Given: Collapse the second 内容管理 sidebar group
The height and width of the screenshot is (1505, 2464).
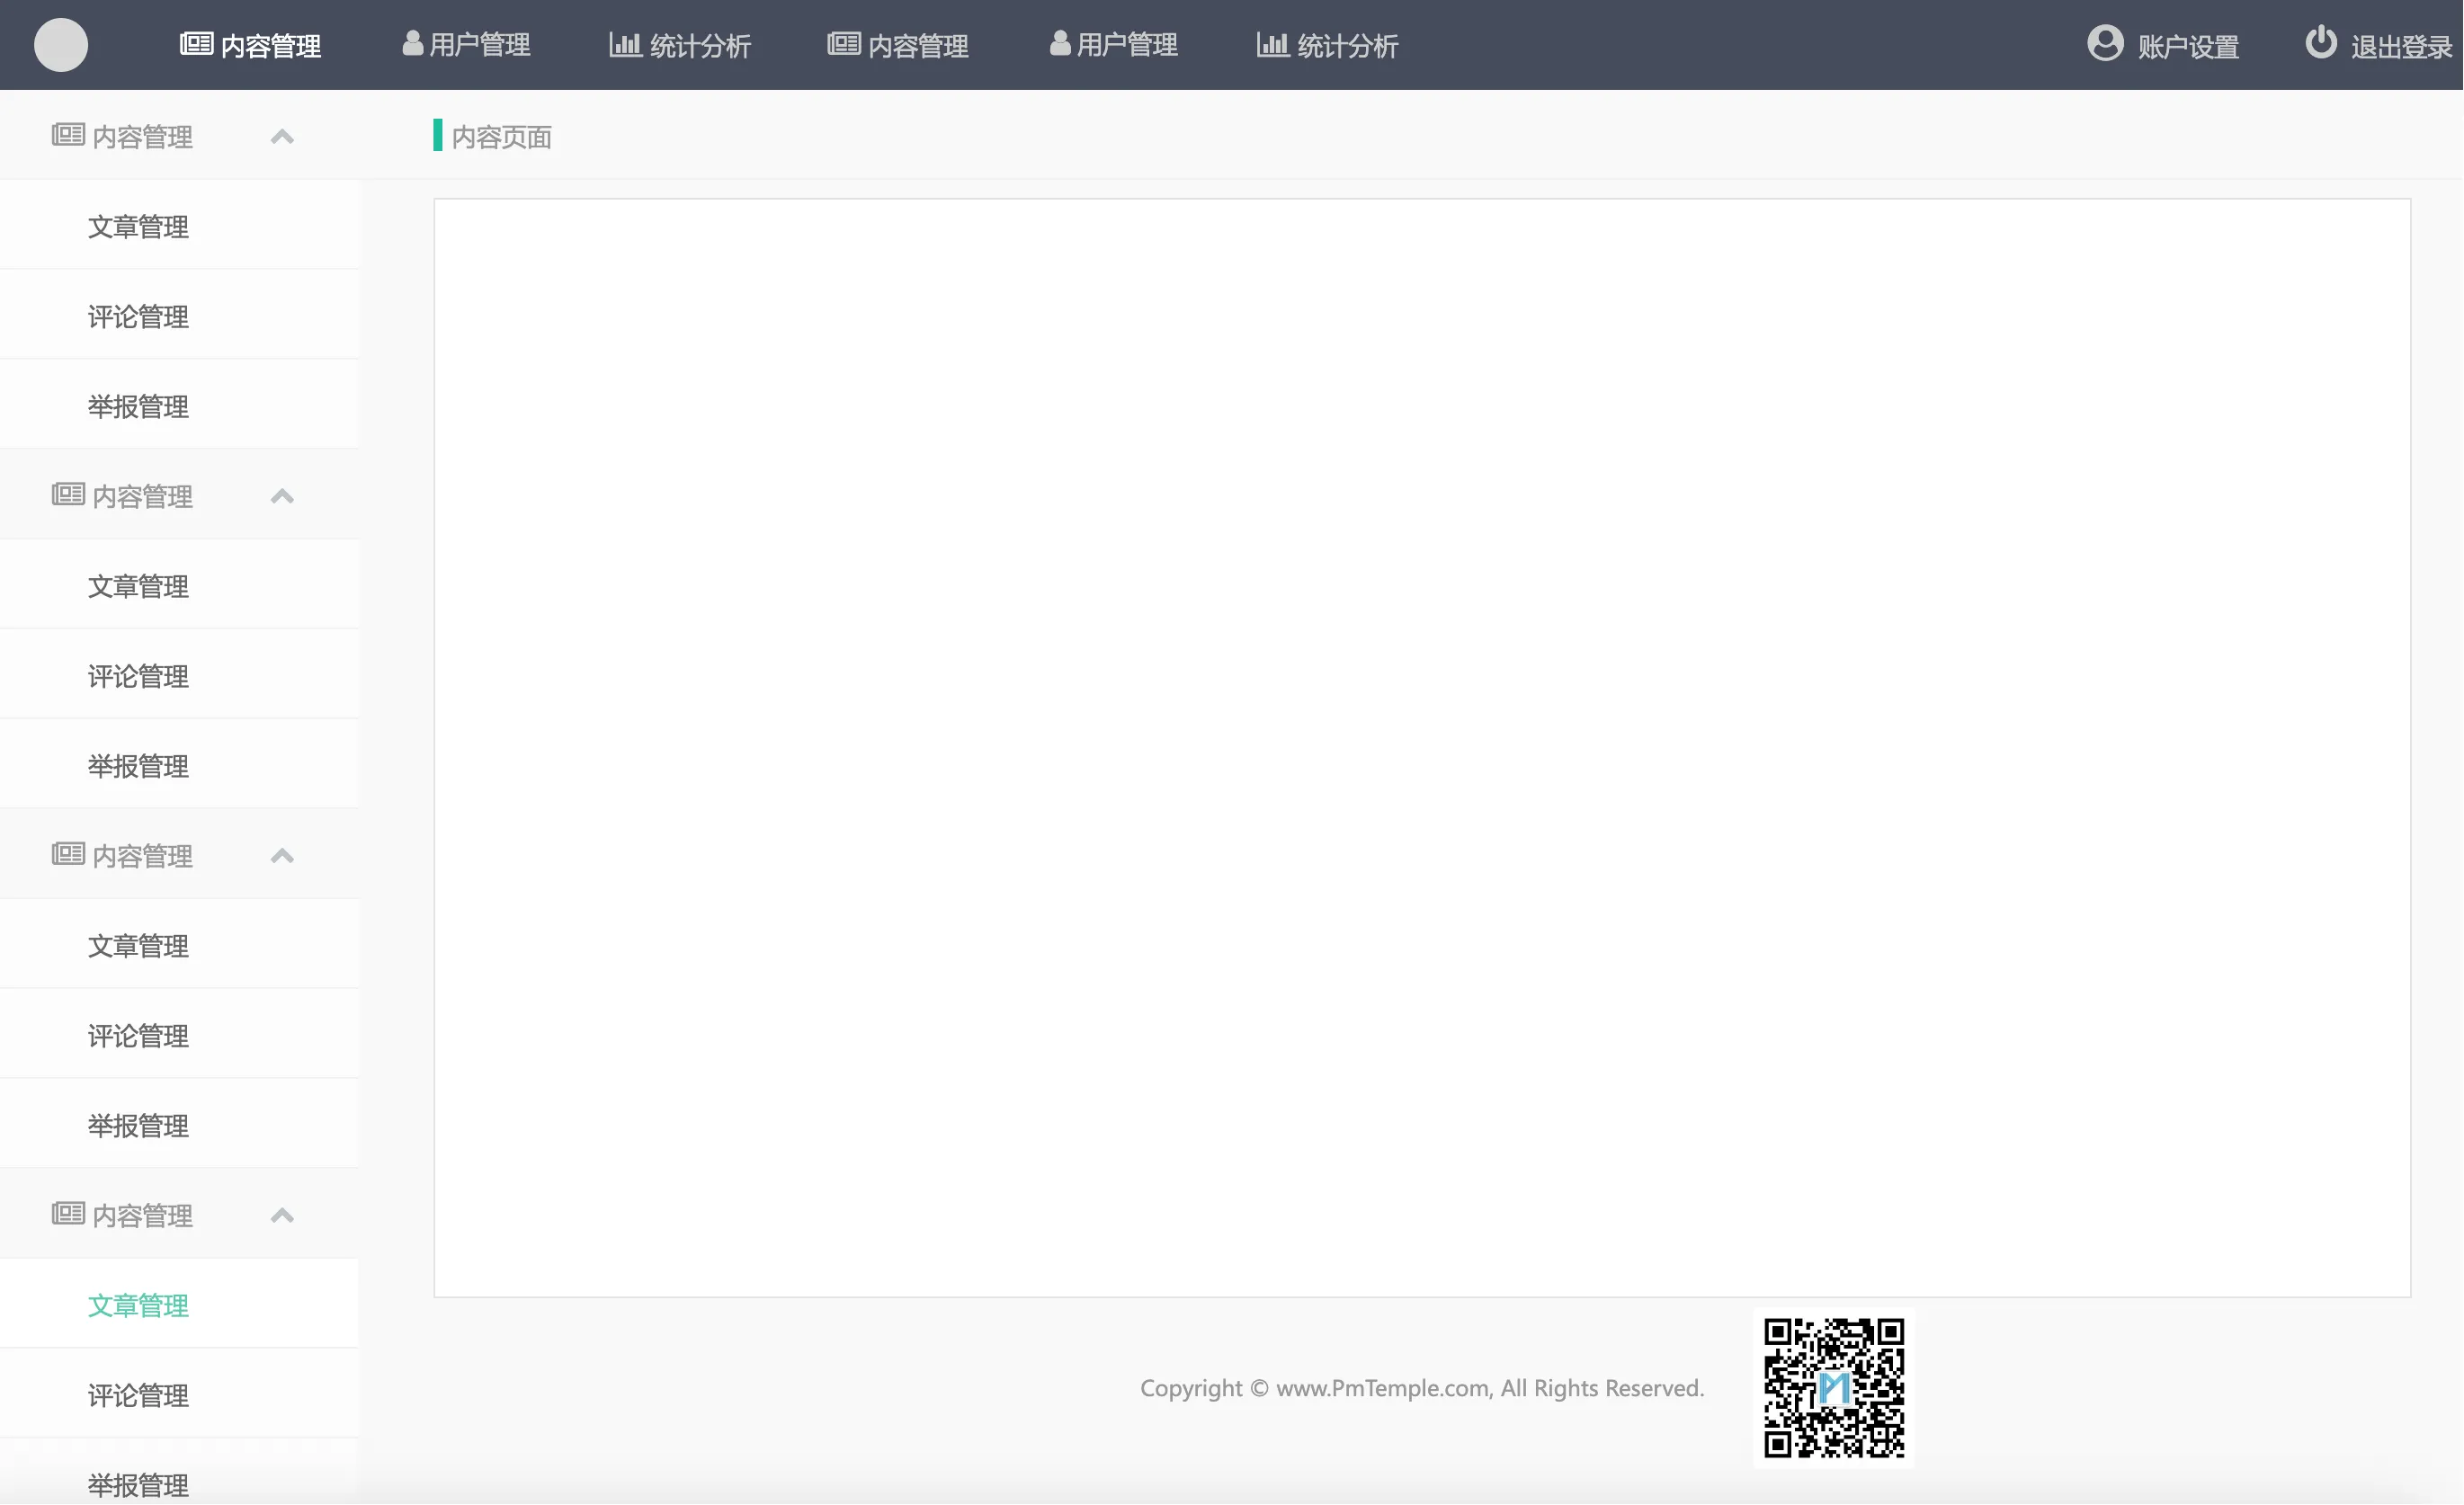Looking at the screenshot, I should click(x=282, y=495).
